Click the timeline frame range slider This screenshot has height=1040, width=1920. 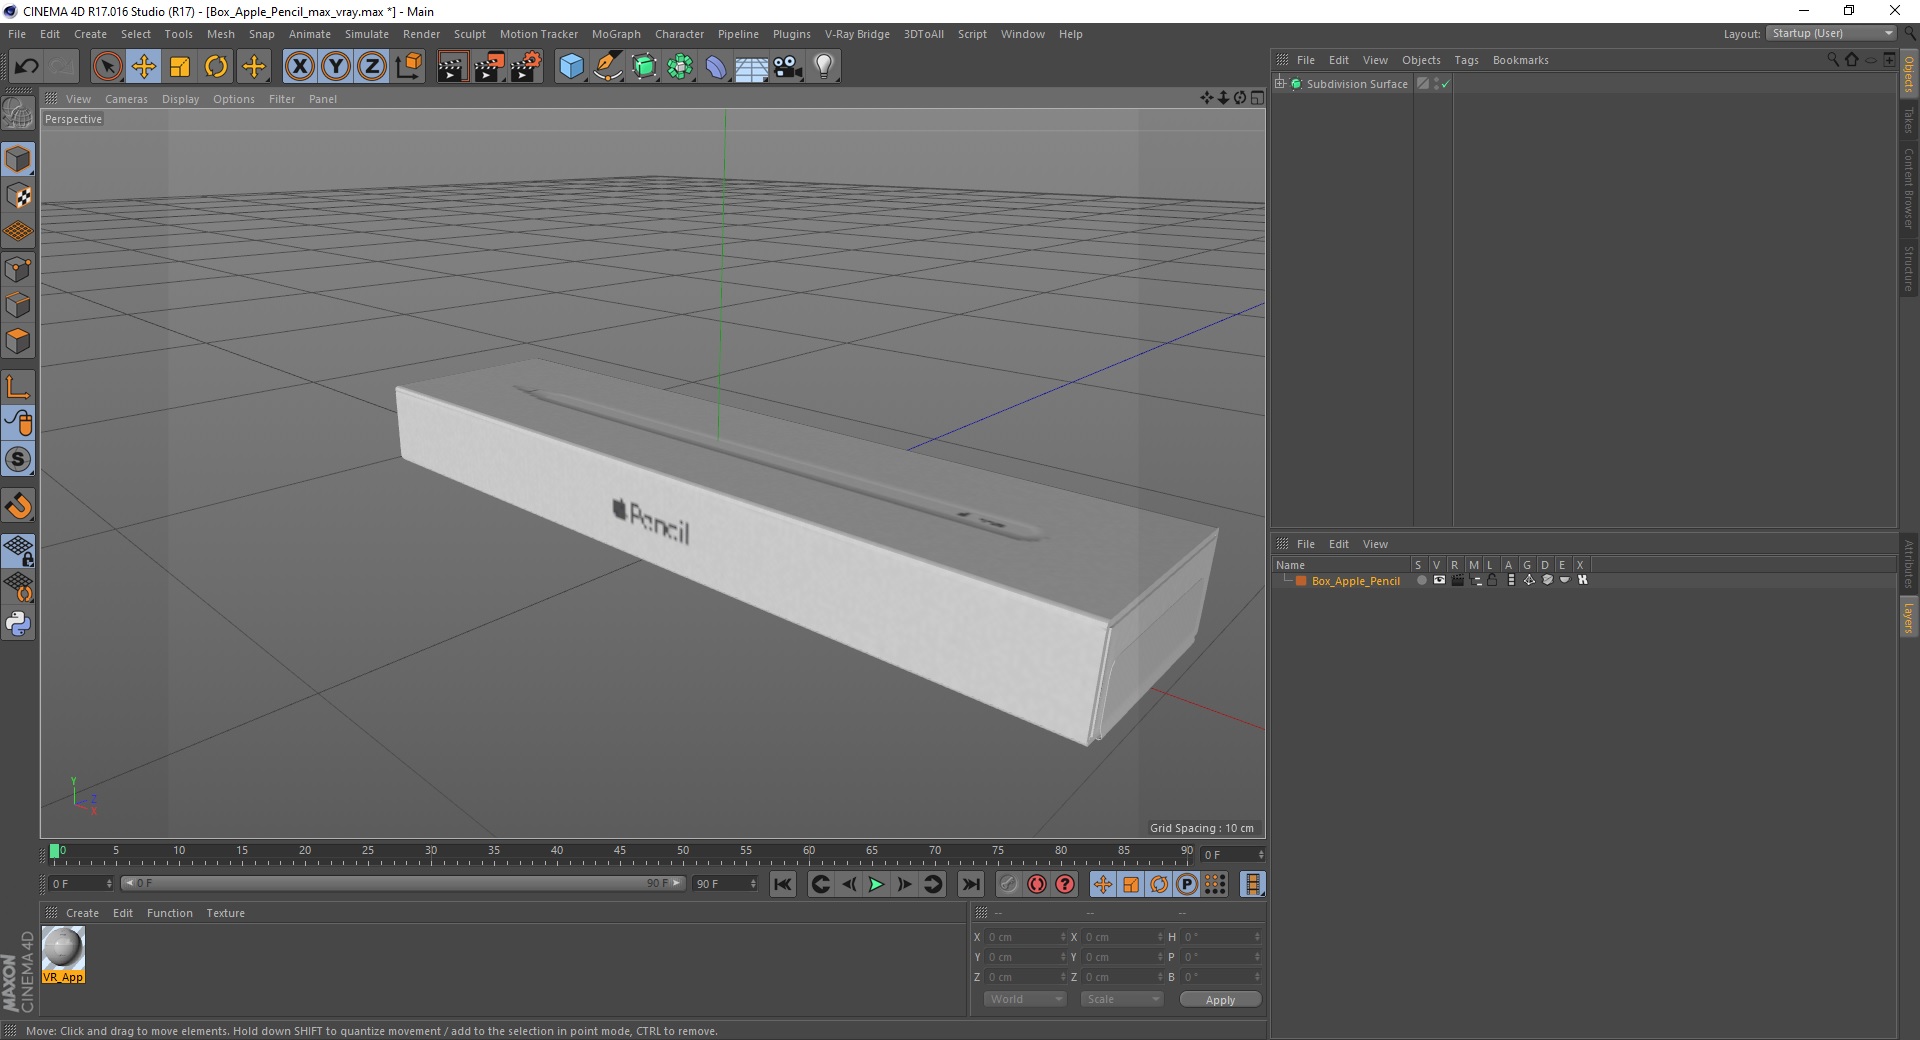(x=403, y=883)
